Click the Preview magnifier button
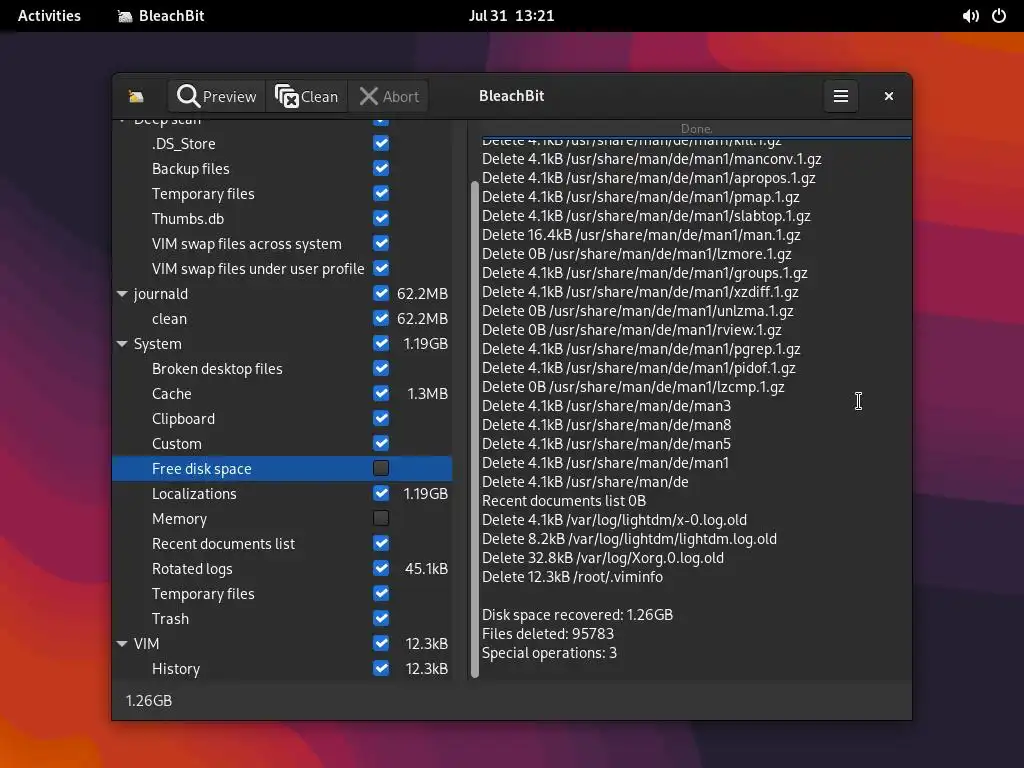 [217, 97]
